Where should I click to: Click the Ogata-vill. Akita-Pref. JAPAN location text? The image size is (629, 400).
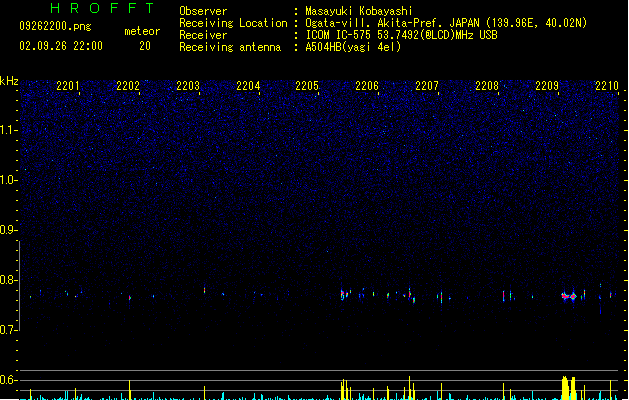click(446, 23)
